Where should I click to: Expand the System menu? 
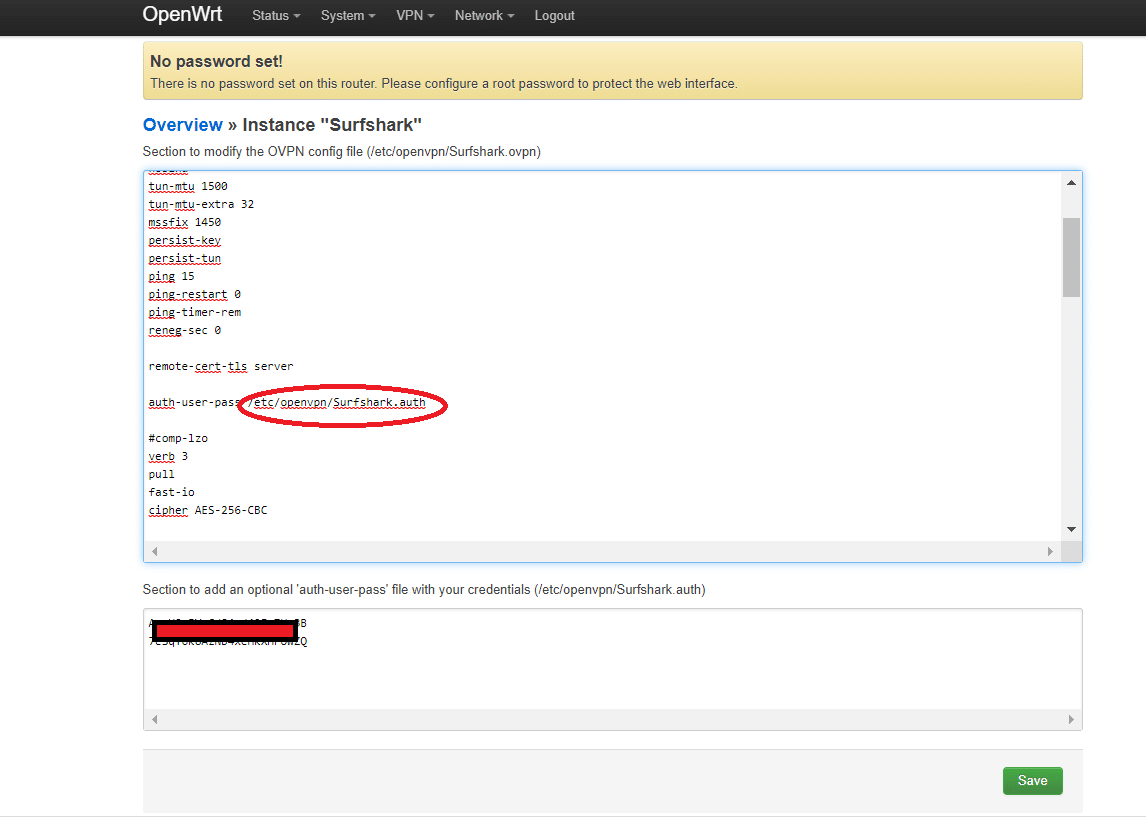click(347, 16)
